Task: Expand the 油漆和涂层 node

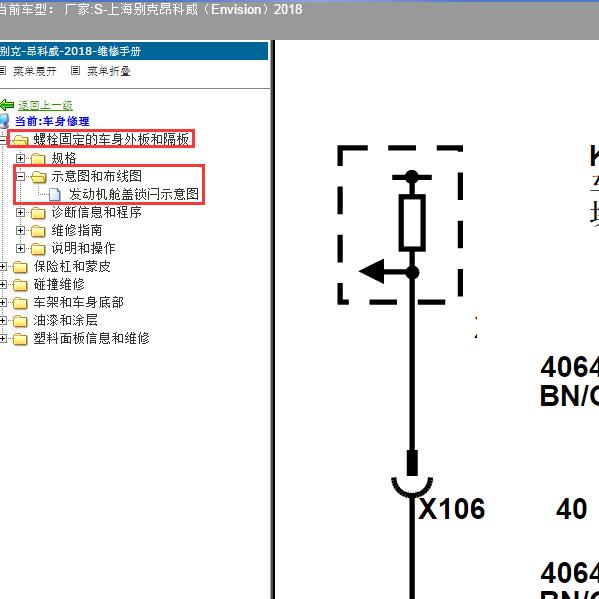Action: click(x=3, y=321)
